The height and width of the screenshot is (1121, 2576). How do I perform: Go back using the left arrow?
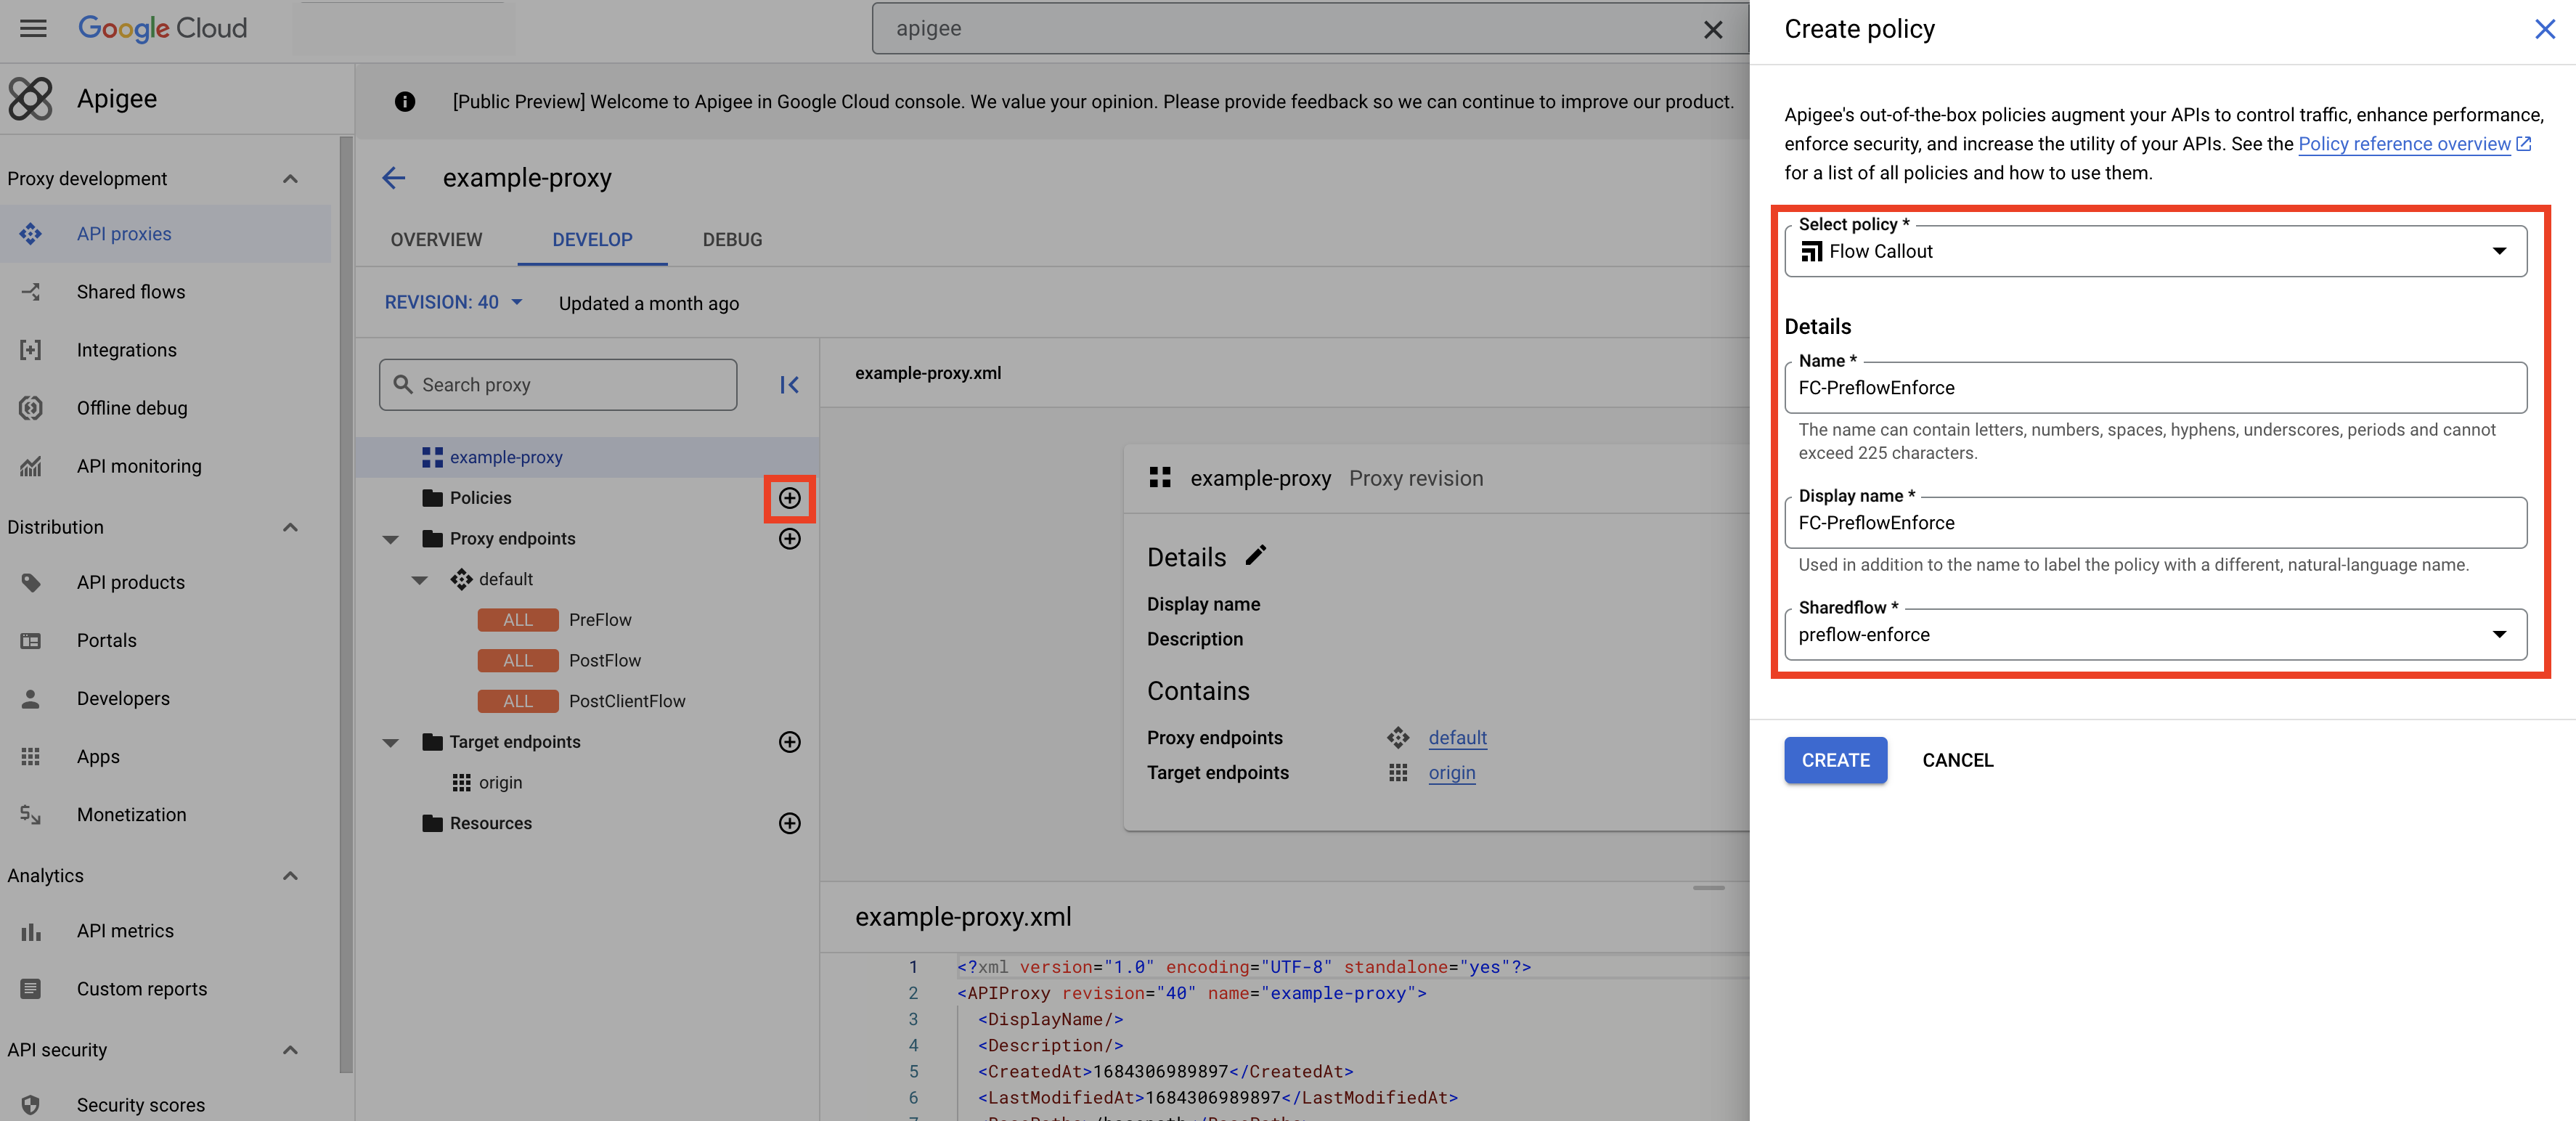click(x=394, y=178)
